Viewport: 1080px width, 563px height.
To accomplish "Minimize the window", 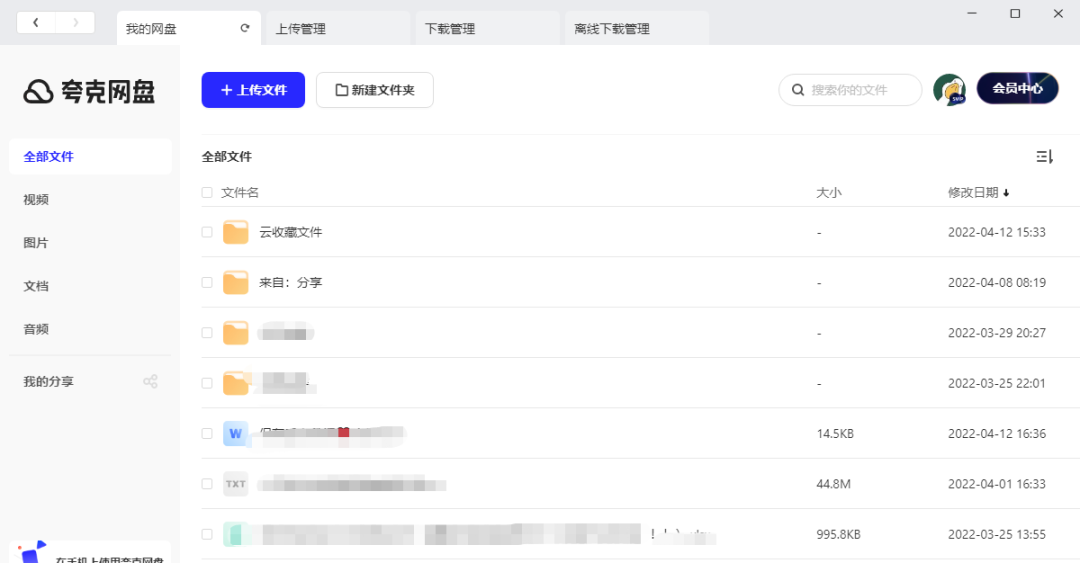I will tap(972, 13).
